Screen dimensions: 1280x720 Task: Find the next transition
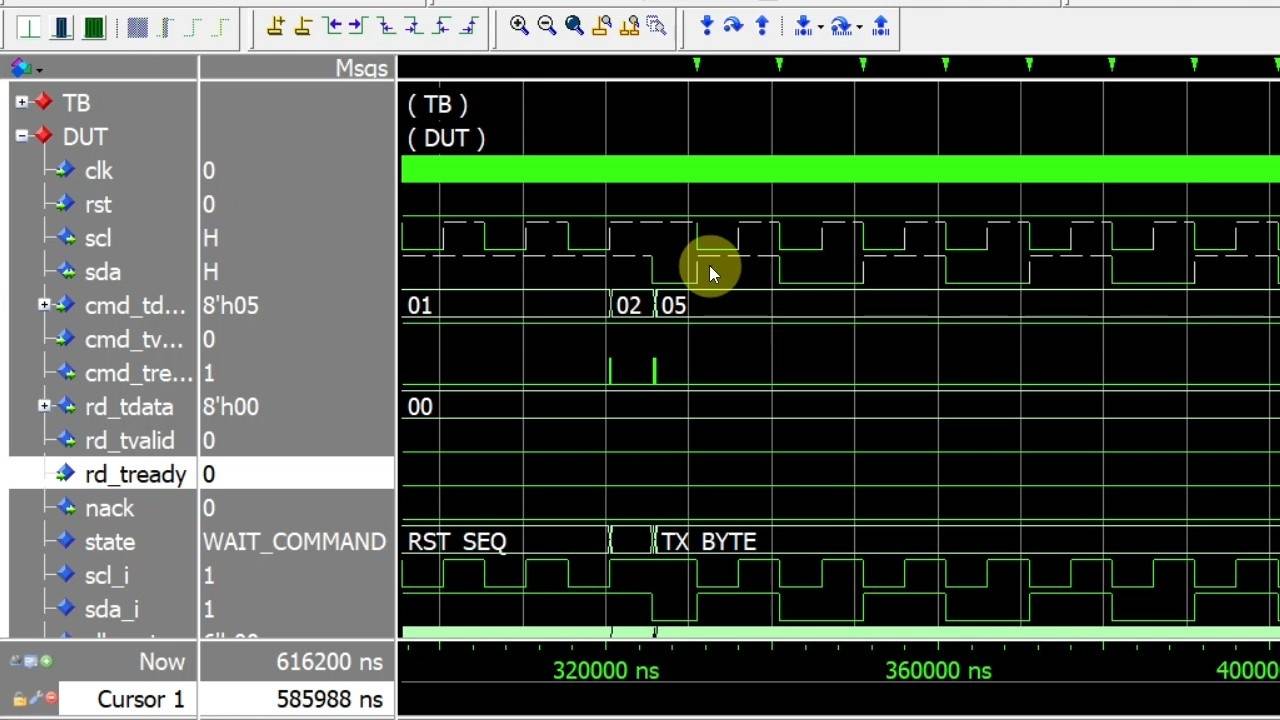358,27
